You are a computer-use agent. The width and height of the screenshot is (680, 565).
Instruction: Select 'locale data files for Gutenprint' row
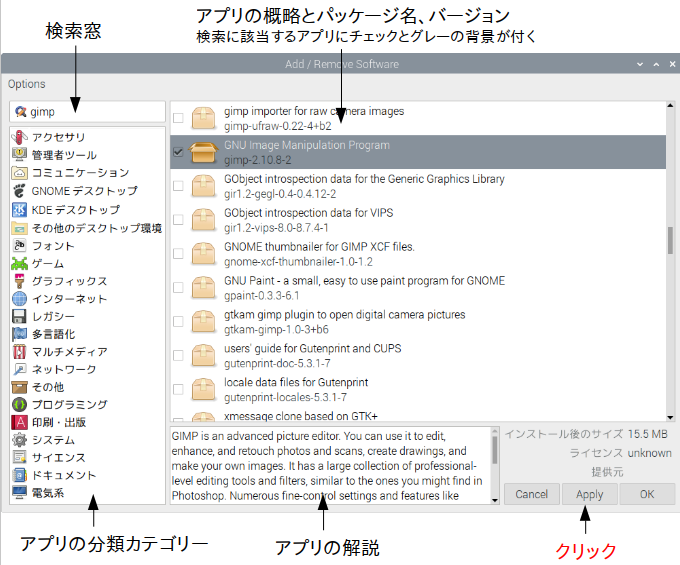(x=418, y=389)
